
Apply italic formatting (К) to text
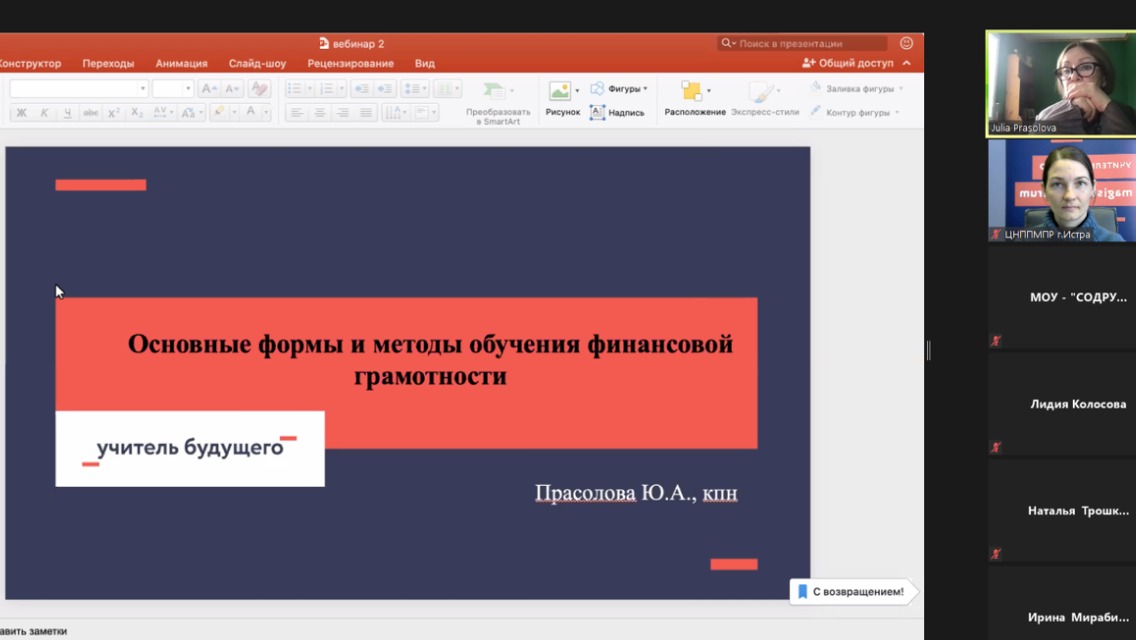pos(44,112)
